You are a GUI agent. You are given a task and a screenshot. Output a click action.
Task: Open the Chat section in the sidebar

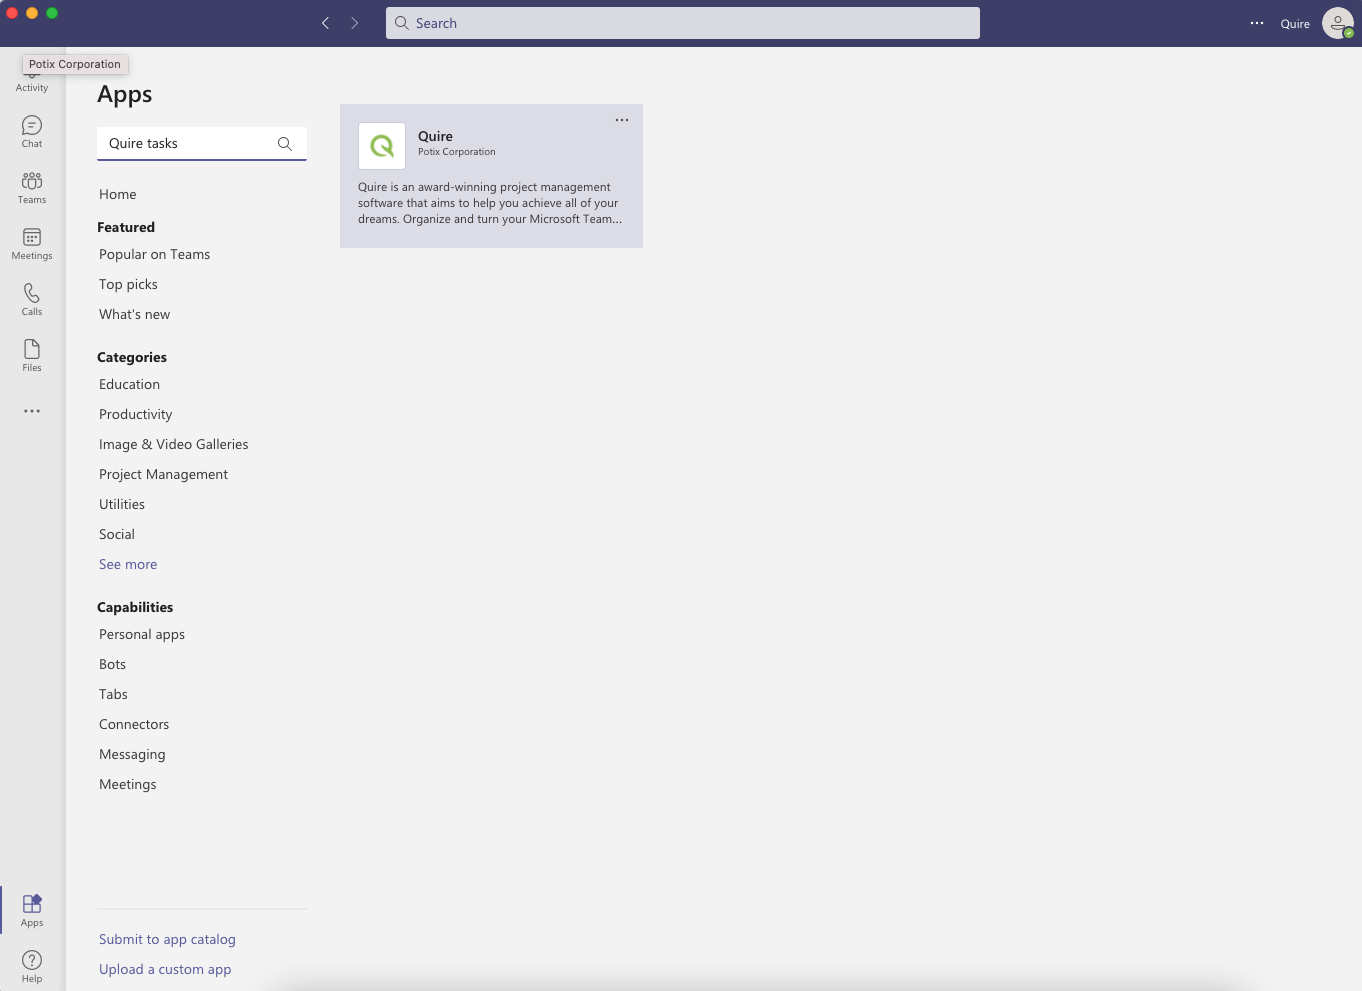click(x=32, y=131)
